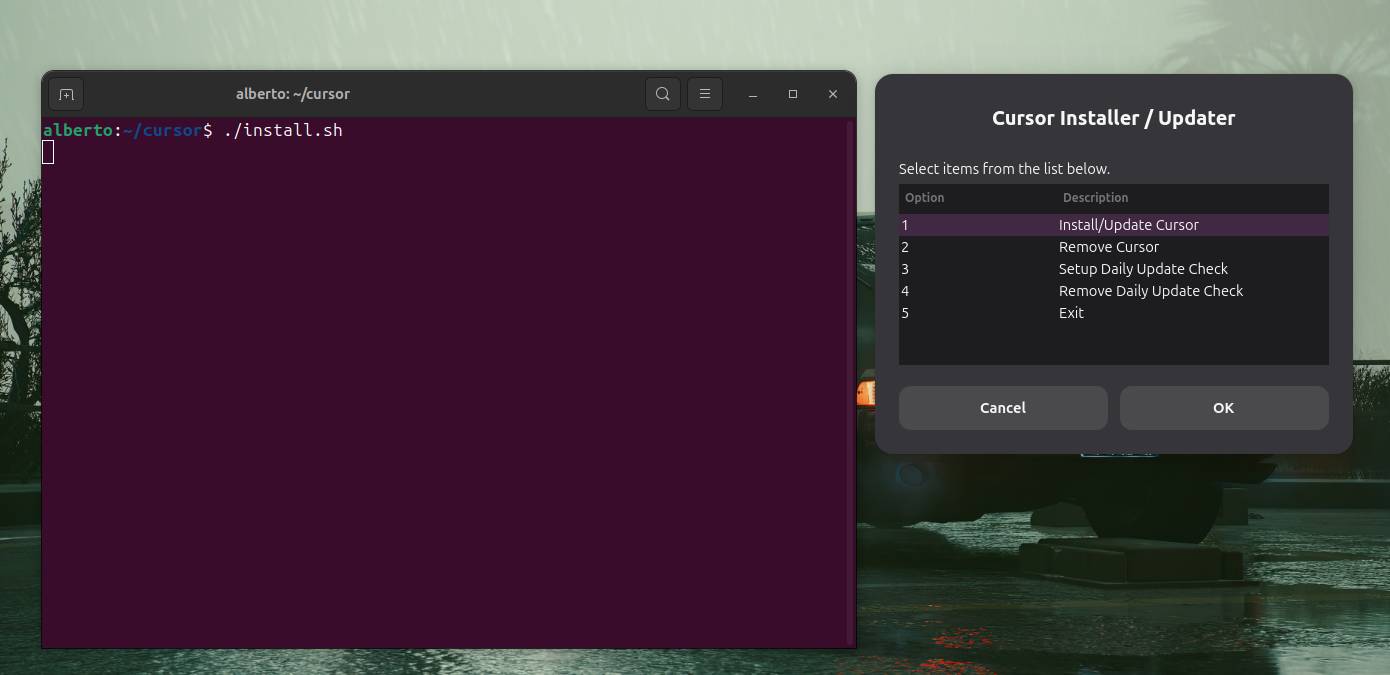This screenshot has width=1390, height=675.
Task: Choose Remove Daily Update Check
Action: point(1114,291)
